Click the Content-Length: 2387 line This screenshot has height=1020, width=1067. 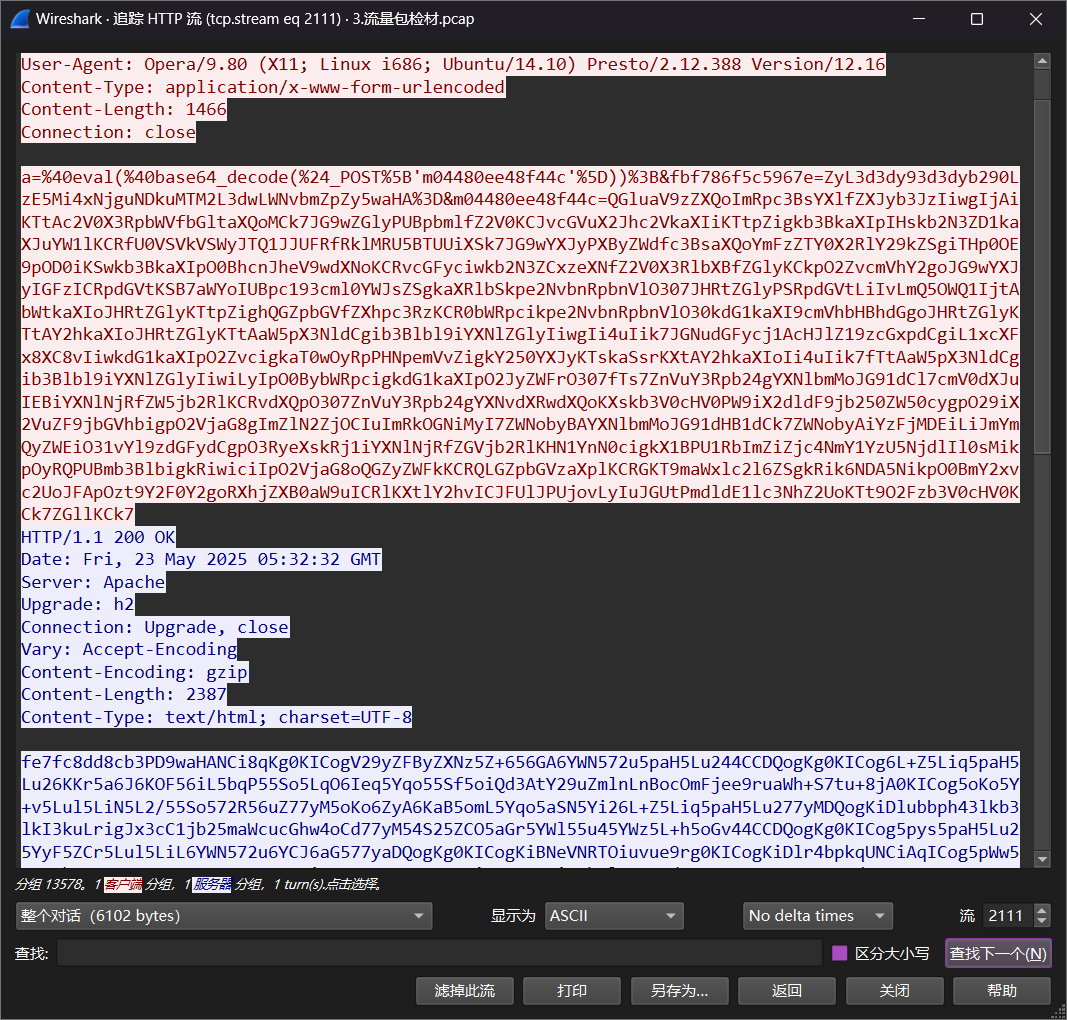[123, 694]
